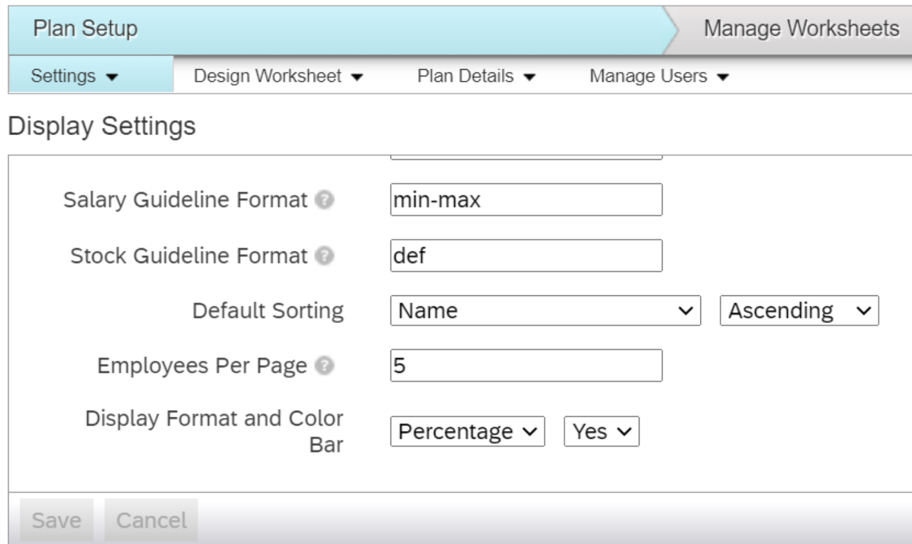Open help tooltip for Employees Per Page
912x544 pixels.
[x=324, y=367]
